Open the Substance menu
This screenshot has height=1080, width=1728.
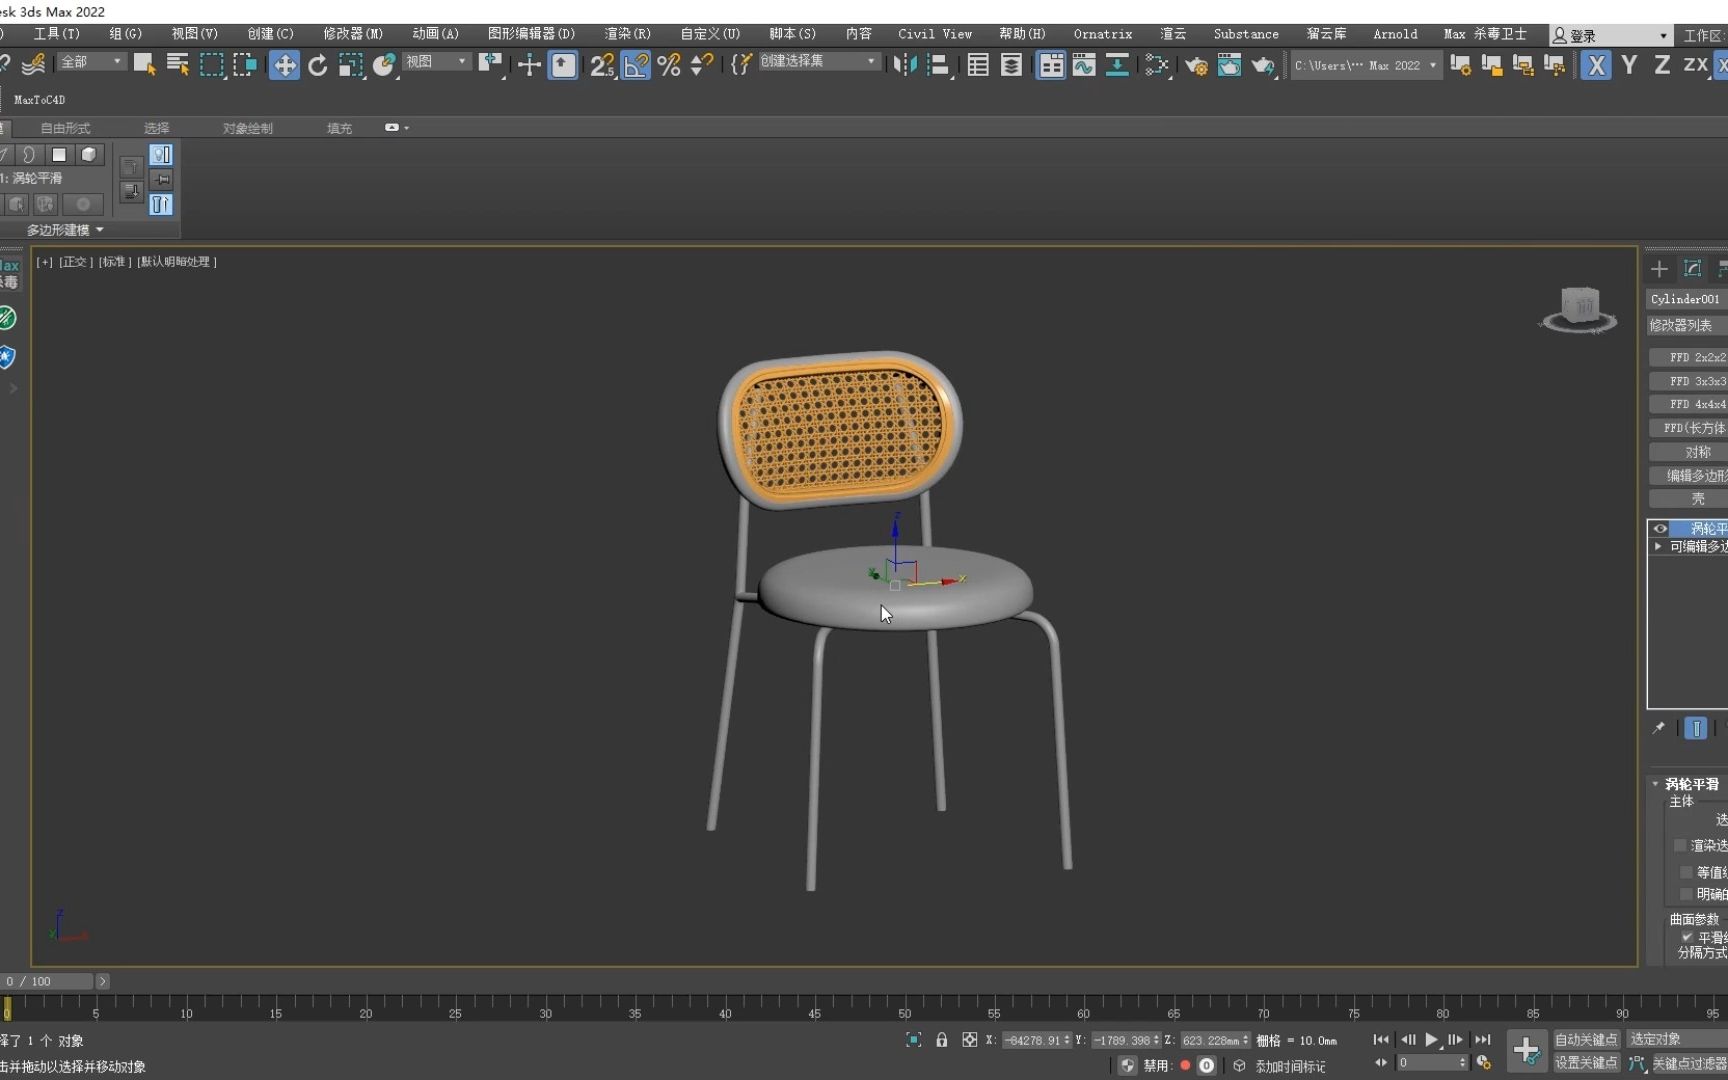pyautogui.click(x=1245, y=33)
